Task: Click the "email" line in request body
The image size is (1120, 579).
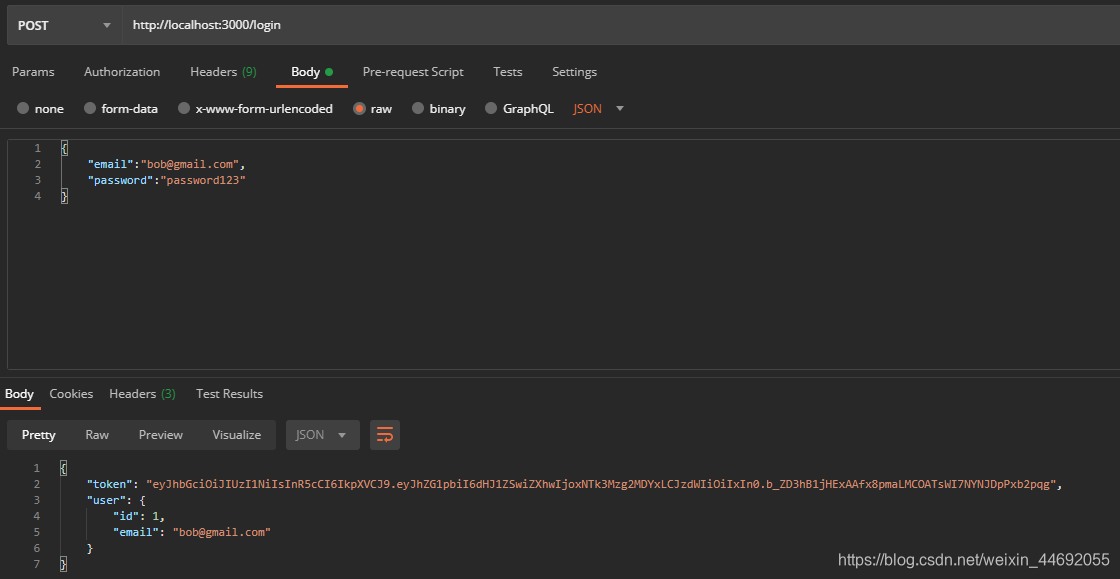Action: click(166, 164)
